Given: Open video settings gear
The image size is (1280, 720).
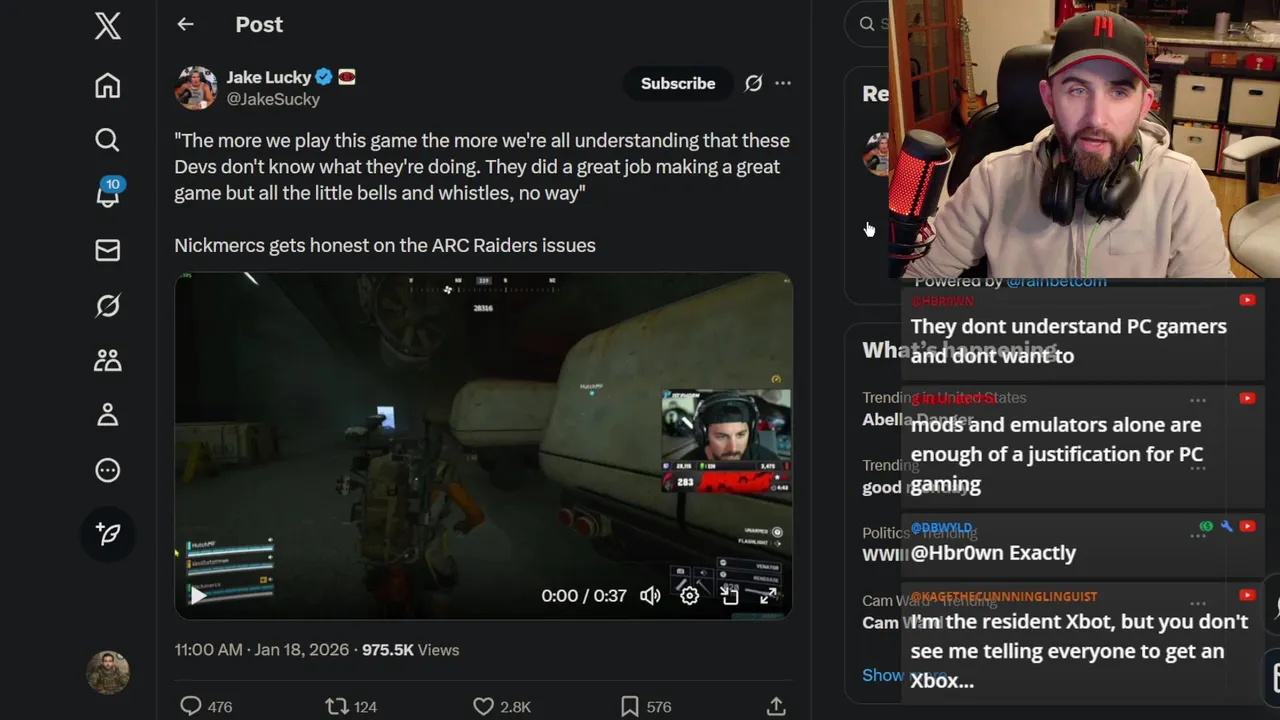Looking at the screenshot, I should 690,596.
